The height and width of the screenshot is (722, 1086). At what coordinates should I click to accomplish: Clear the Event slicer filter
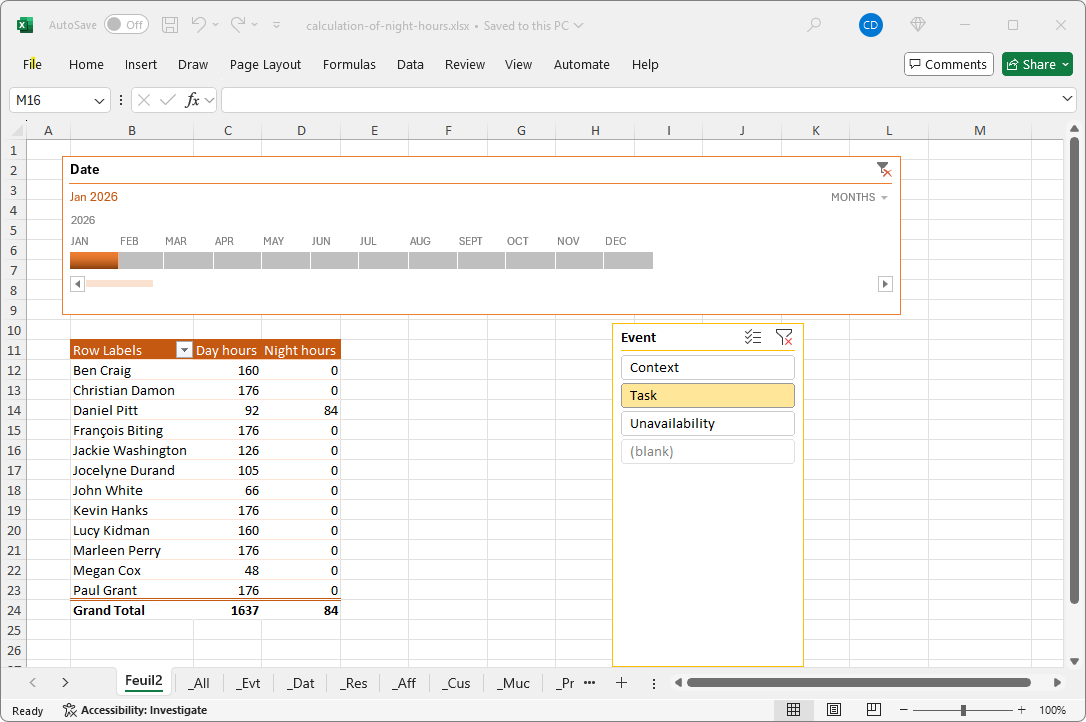coord(784,338)
